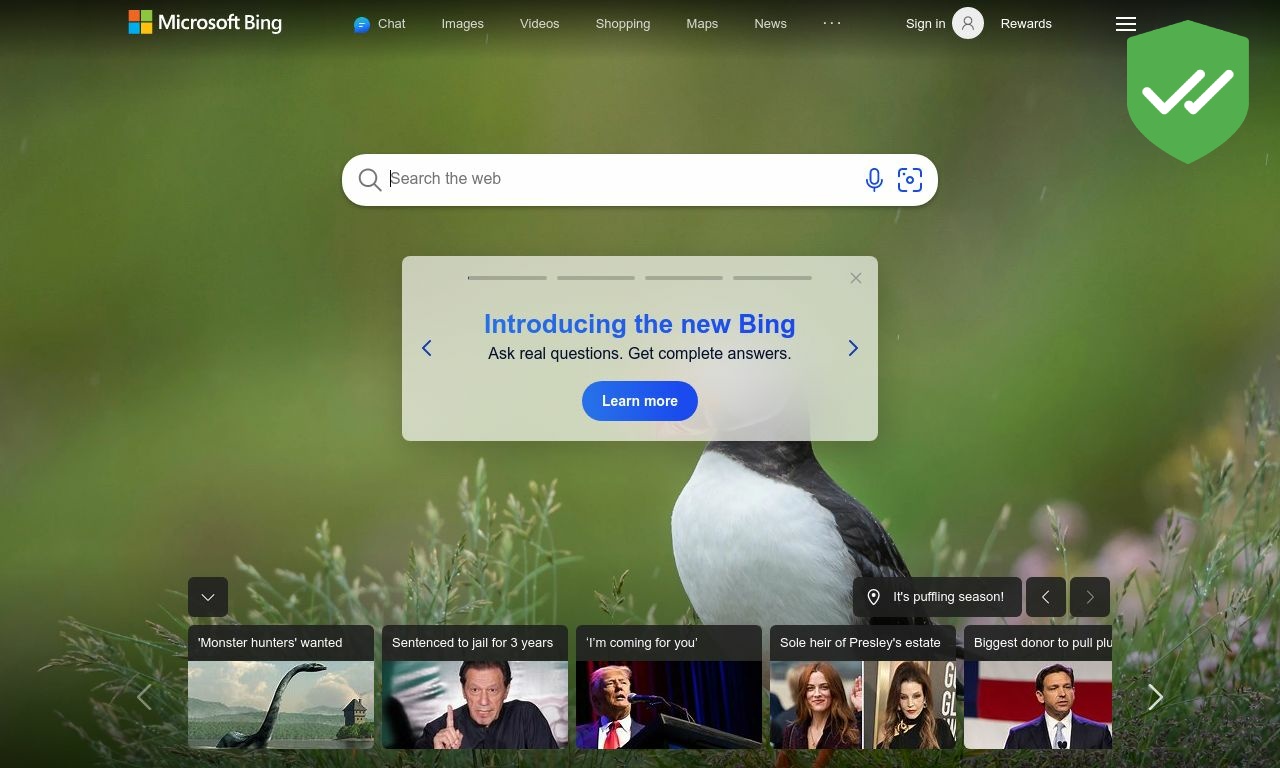Click the Learn more button

tap(640, 401)
